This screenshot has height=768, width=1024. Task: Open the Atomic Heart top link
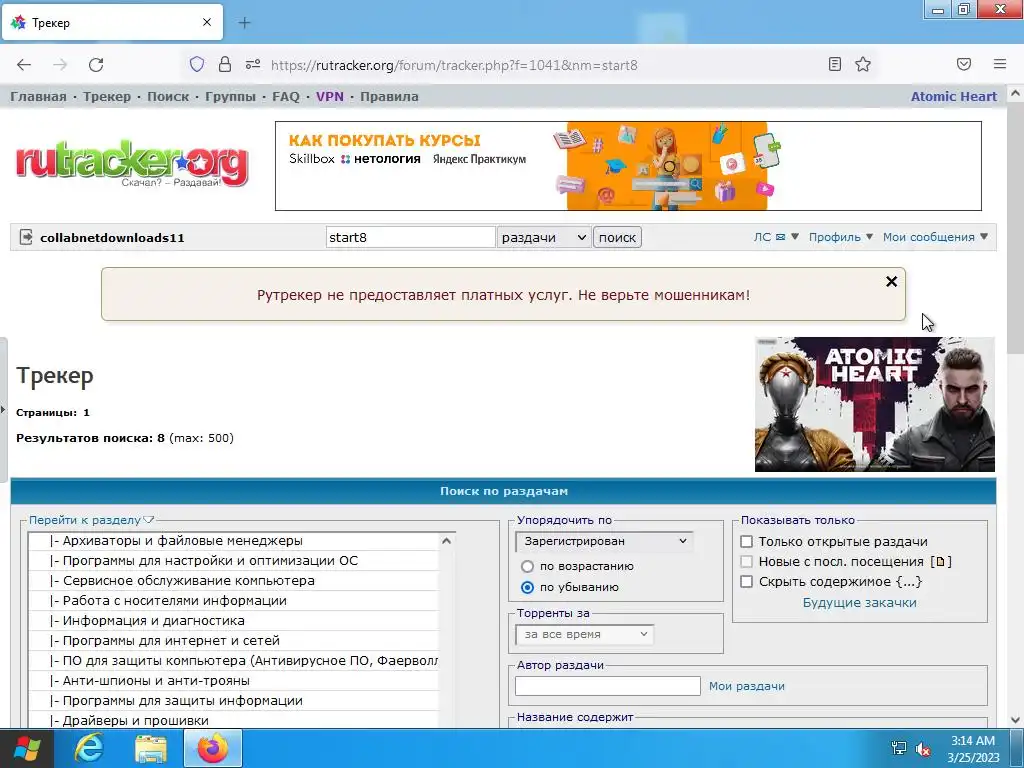953,97
